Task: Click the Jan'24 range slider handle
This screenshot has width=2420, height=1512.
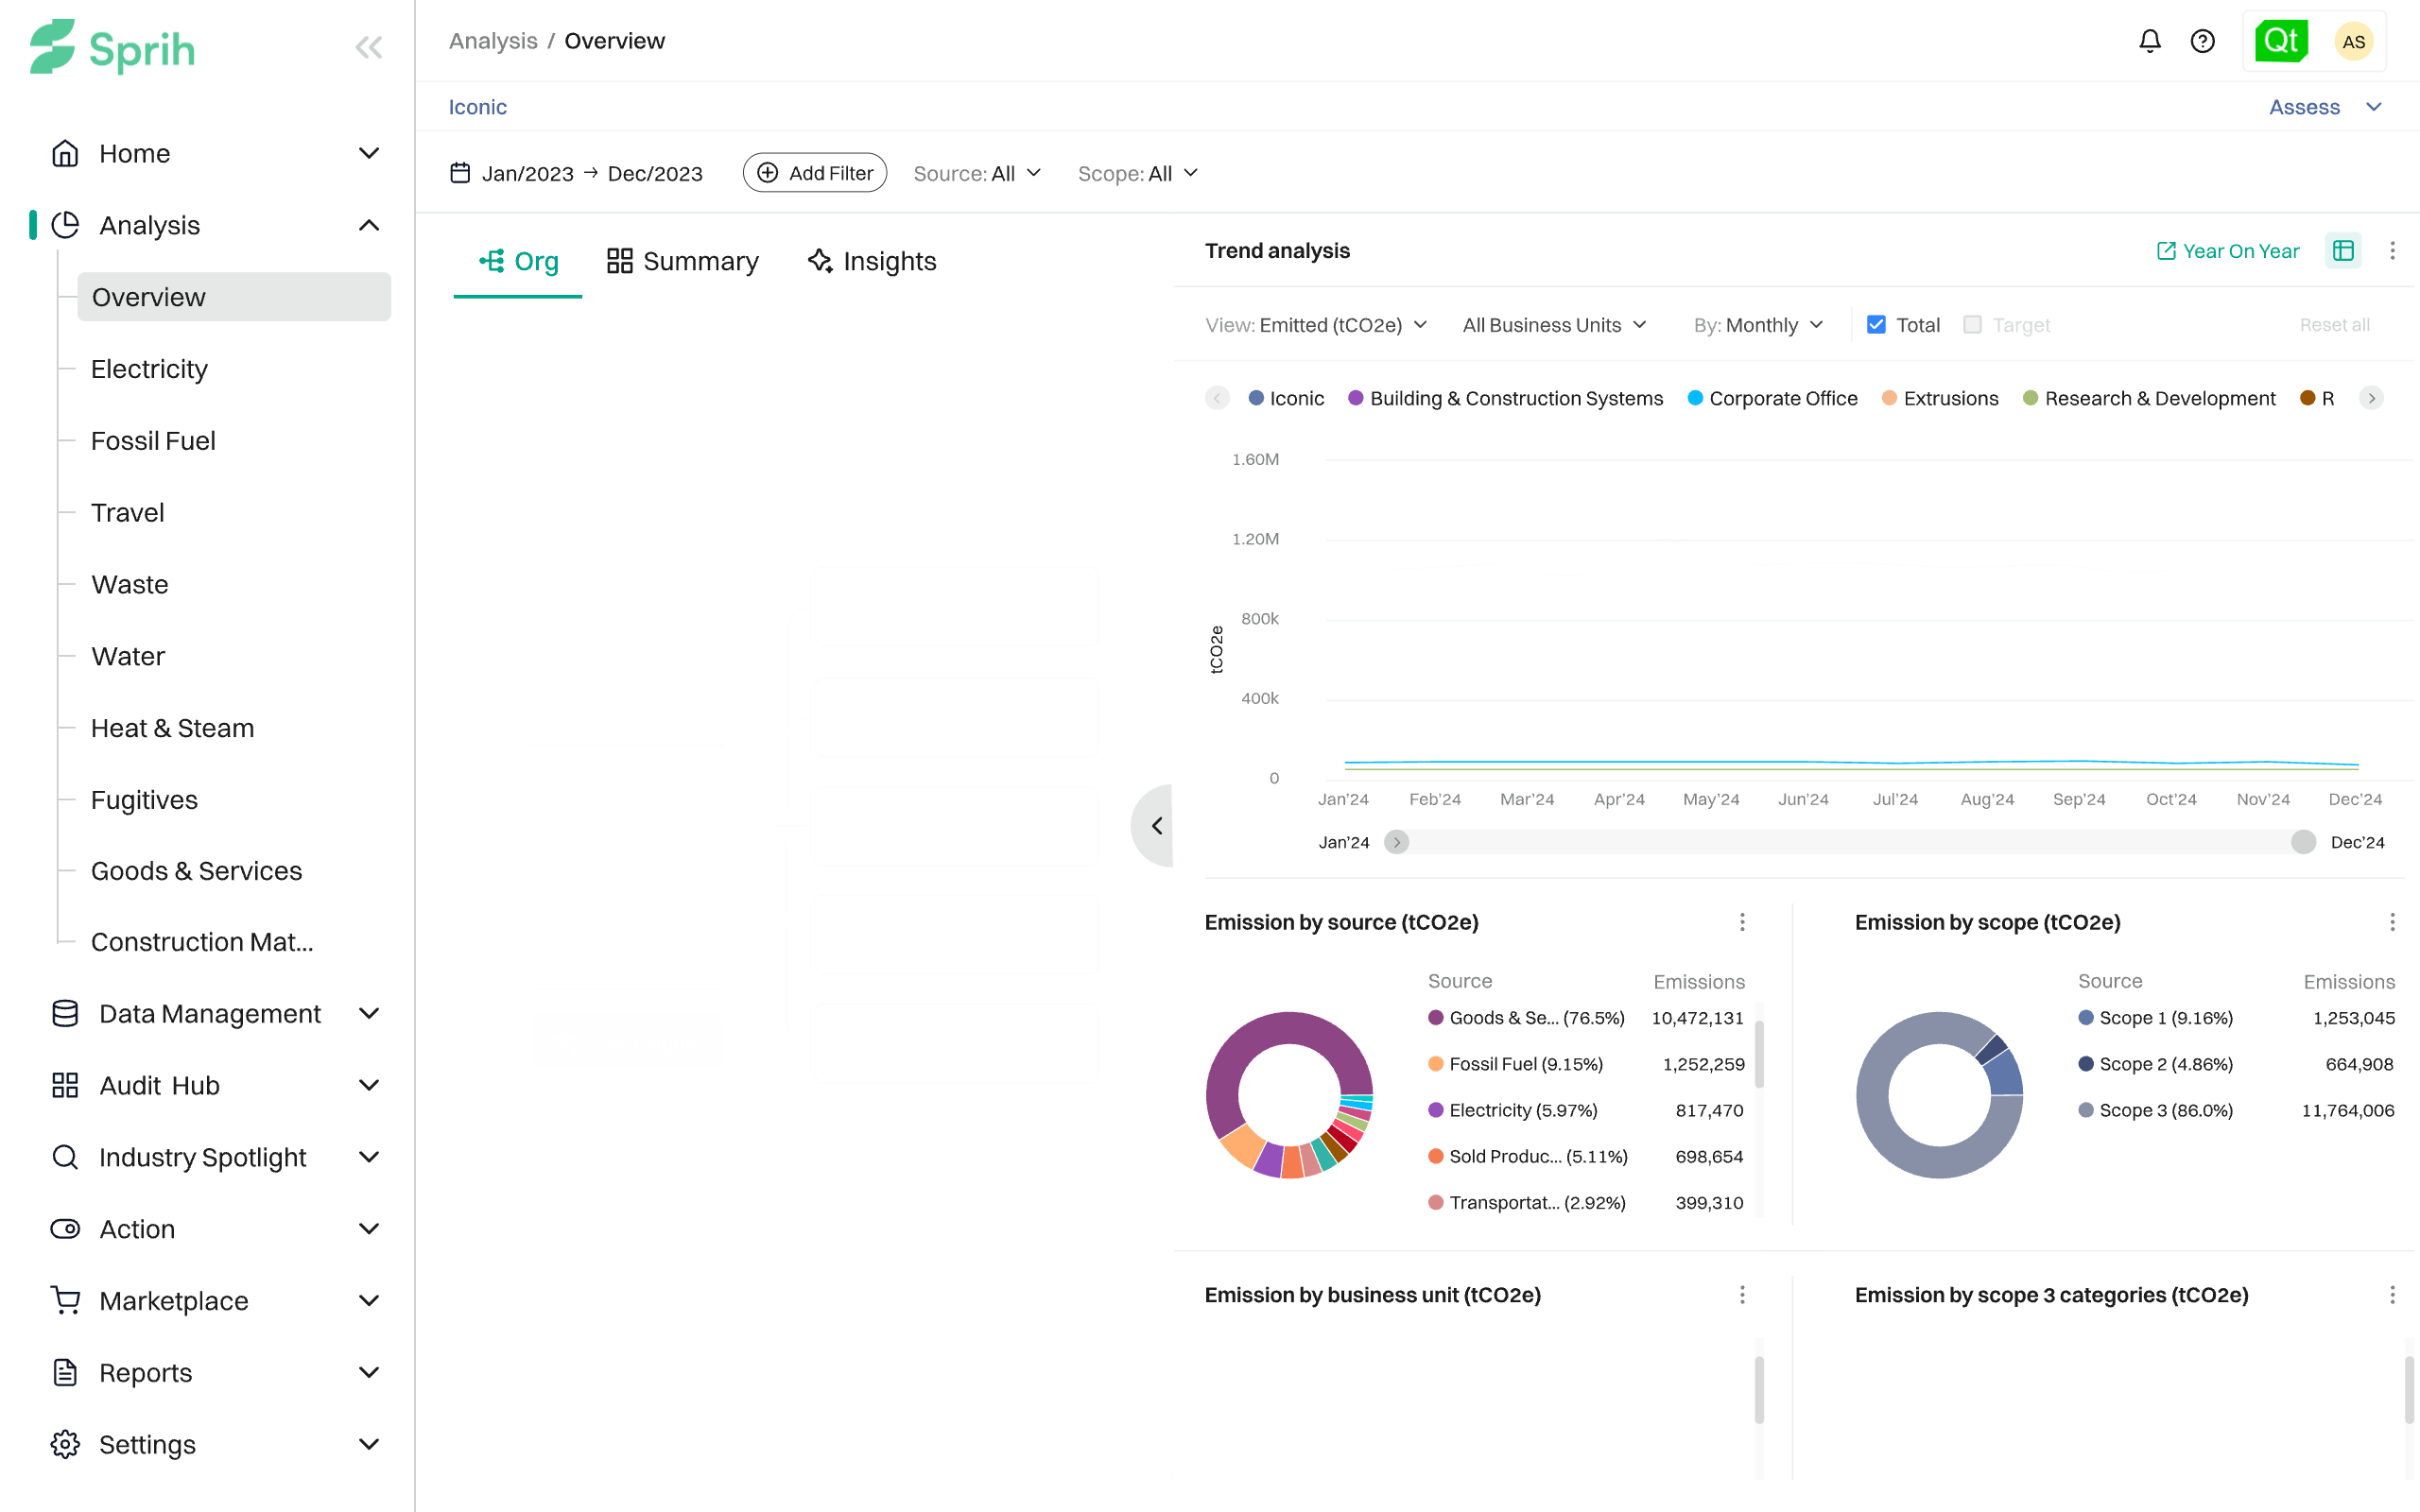Action: point(1396,842)
